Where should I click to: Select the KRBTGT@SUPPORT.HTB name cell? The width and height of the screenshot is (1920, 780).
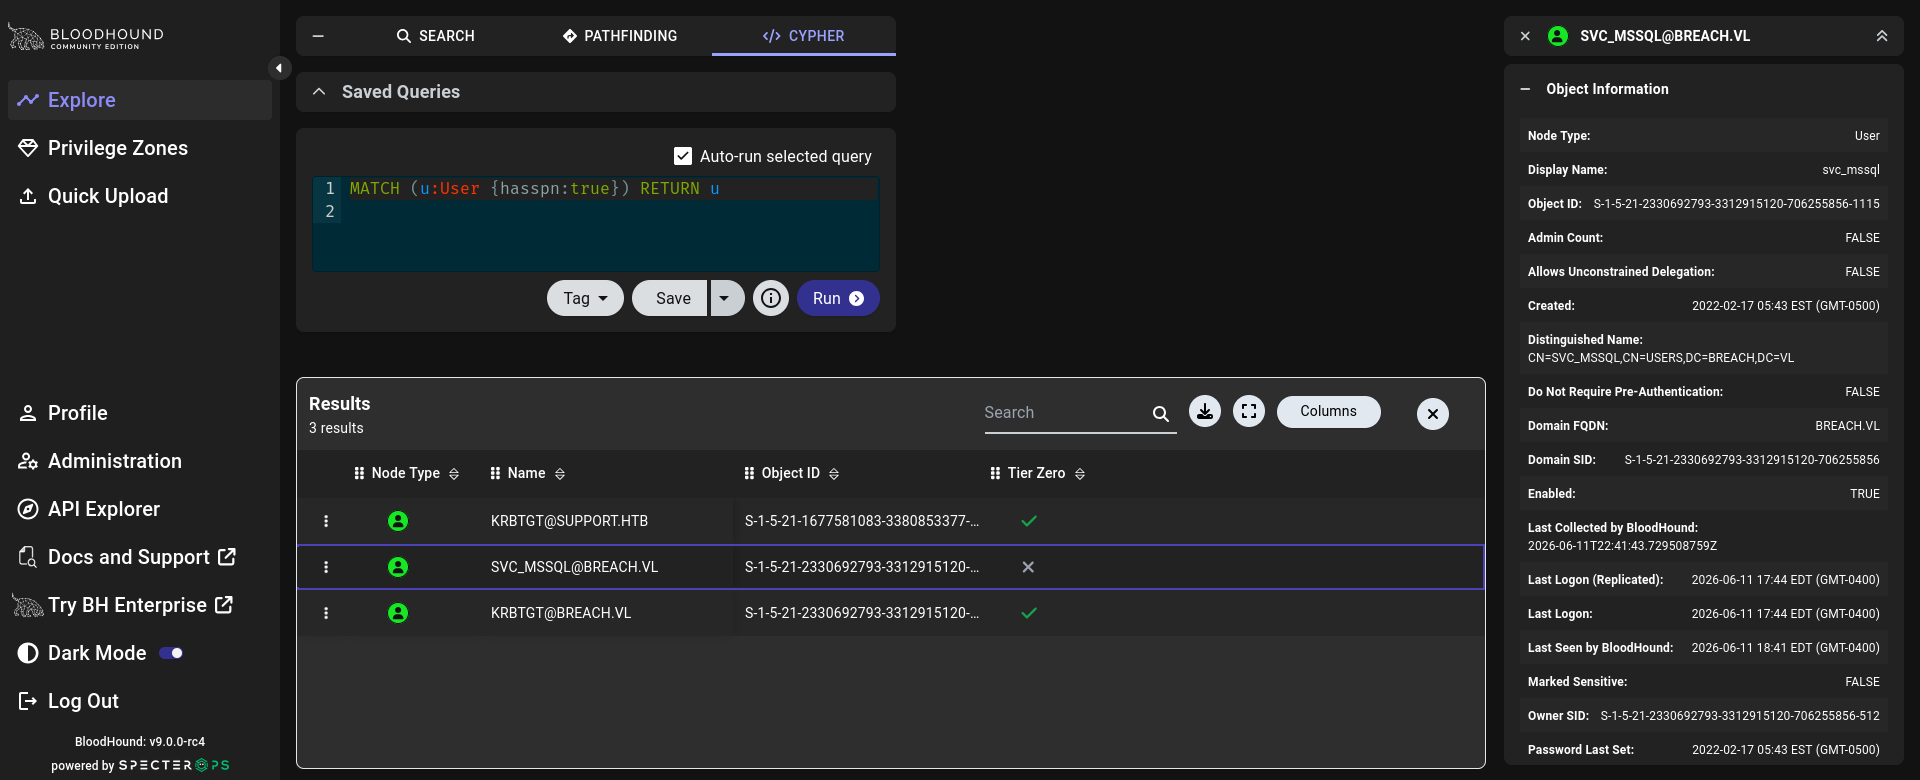(x=569, y=521)
